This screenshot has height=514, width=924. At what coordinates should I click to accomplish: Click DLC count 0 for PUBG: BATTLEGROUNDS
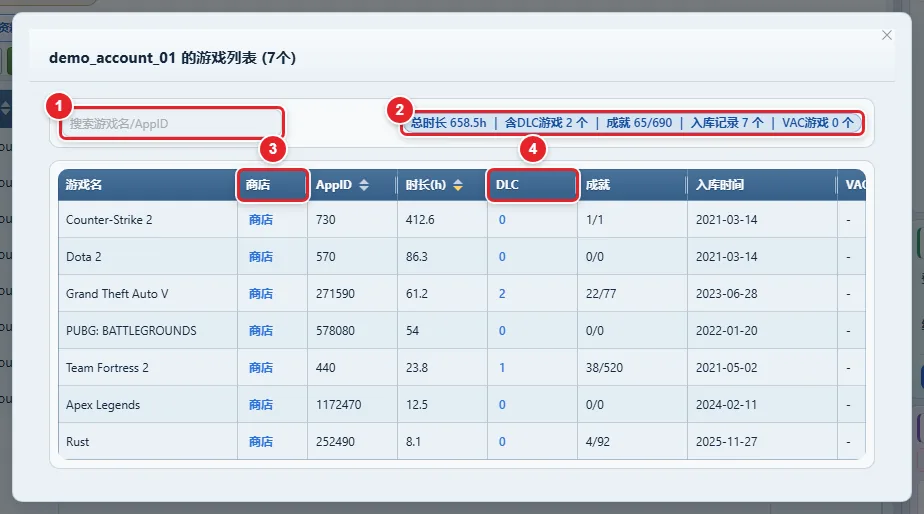tap(502, 331)
